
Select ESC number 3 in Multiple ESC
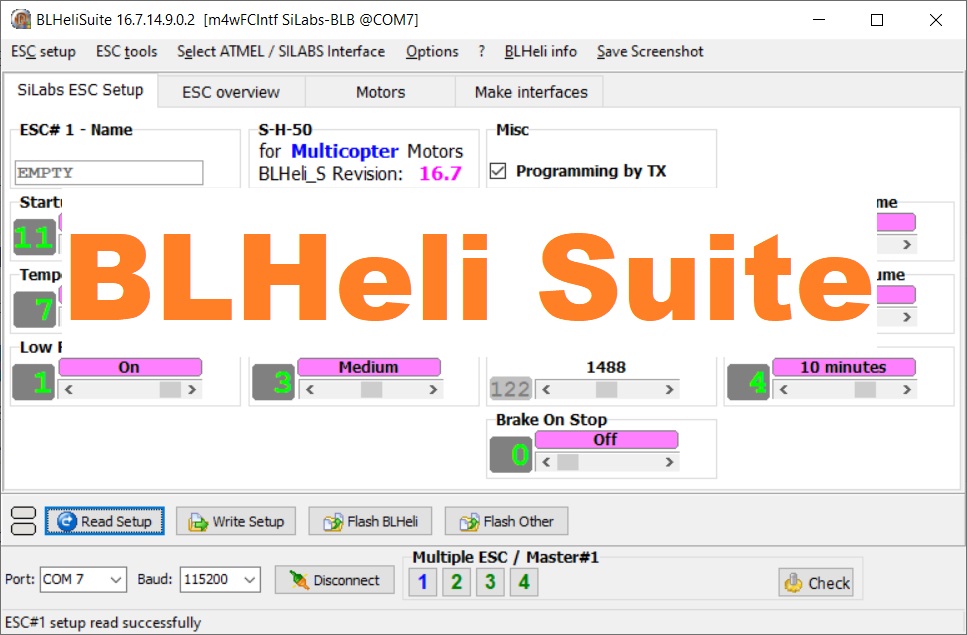pyautogui.click(x=490, y=581)
